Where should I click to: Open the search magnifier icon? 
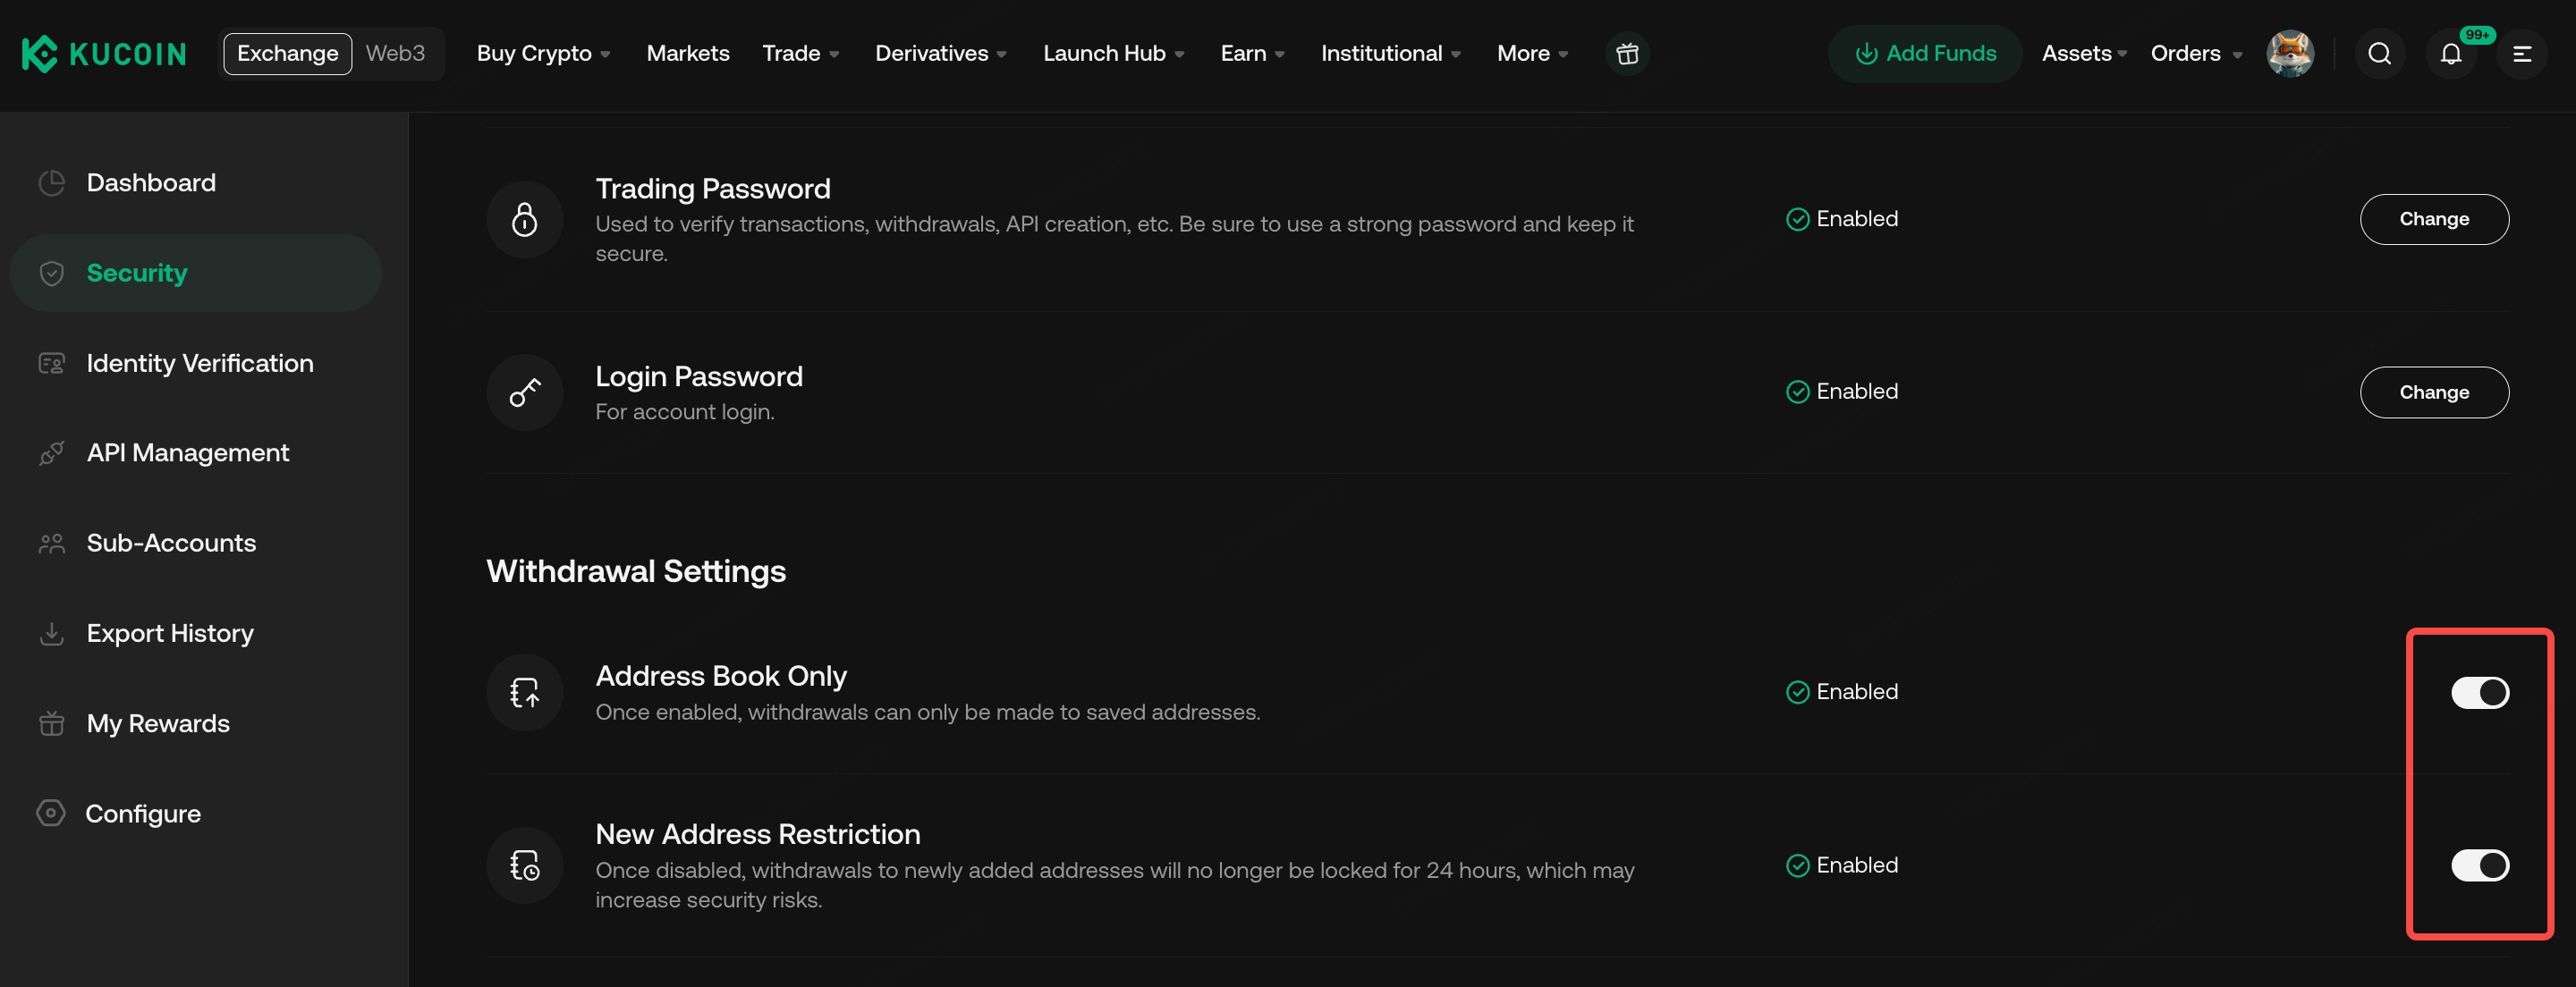pyautogui.click(x=2380, y=53)
